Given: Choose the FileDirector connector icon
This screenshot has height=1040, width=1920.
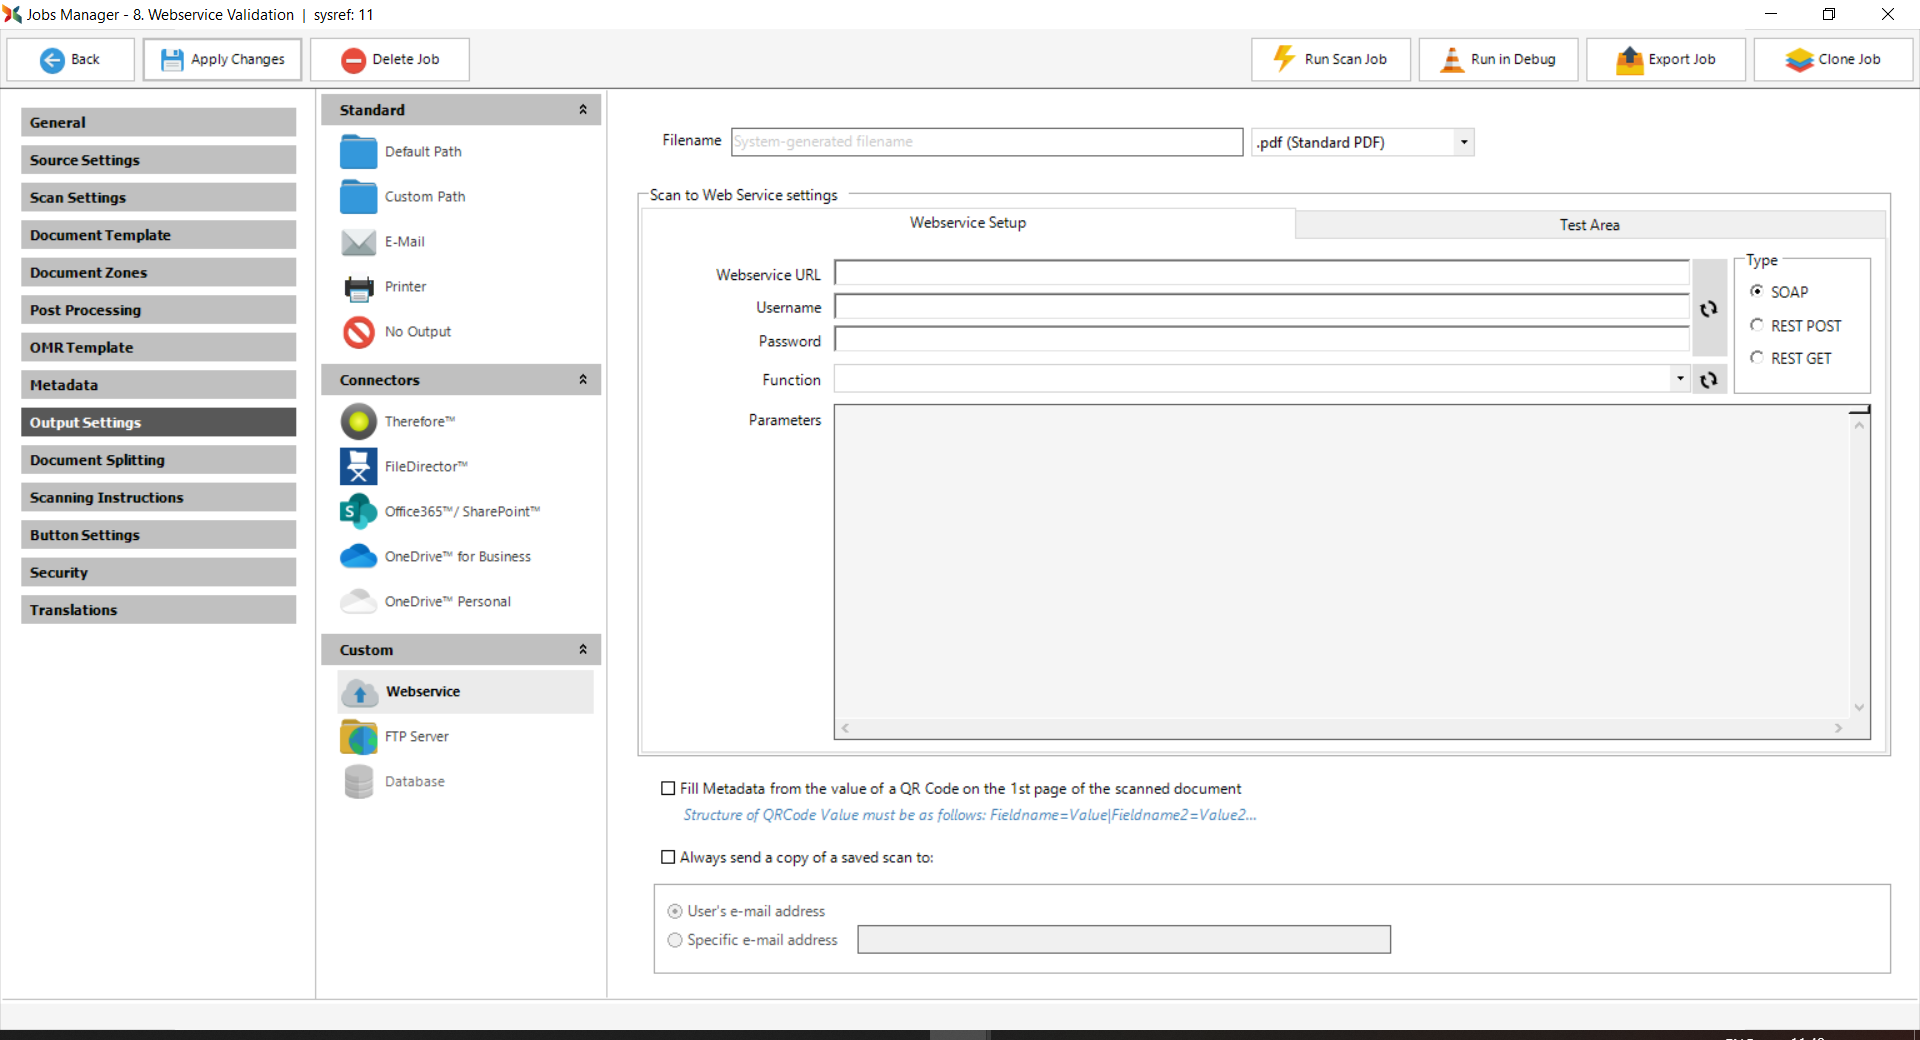Looking at the screenshot, I should coord(358,467).
